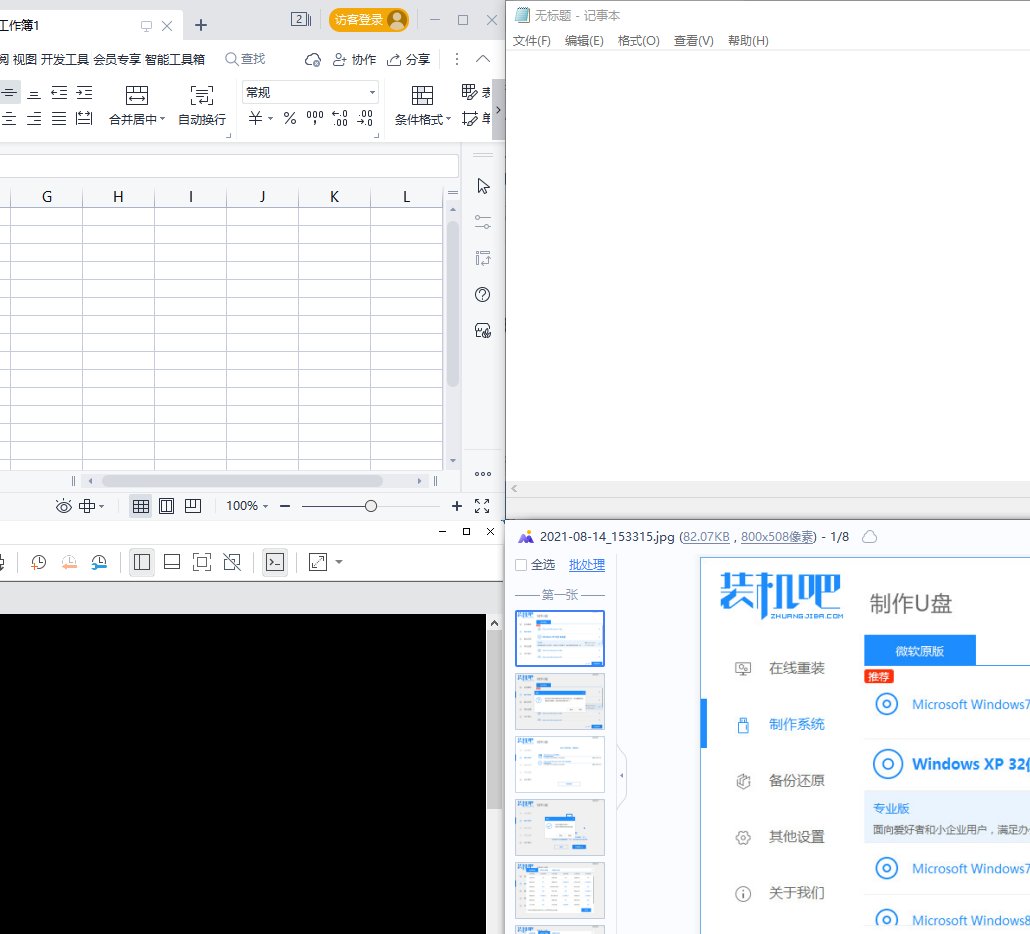This screenshot has width=1030, height=934.
Task: Click the selection arrow tool in side panel
Action: (483, 186)
